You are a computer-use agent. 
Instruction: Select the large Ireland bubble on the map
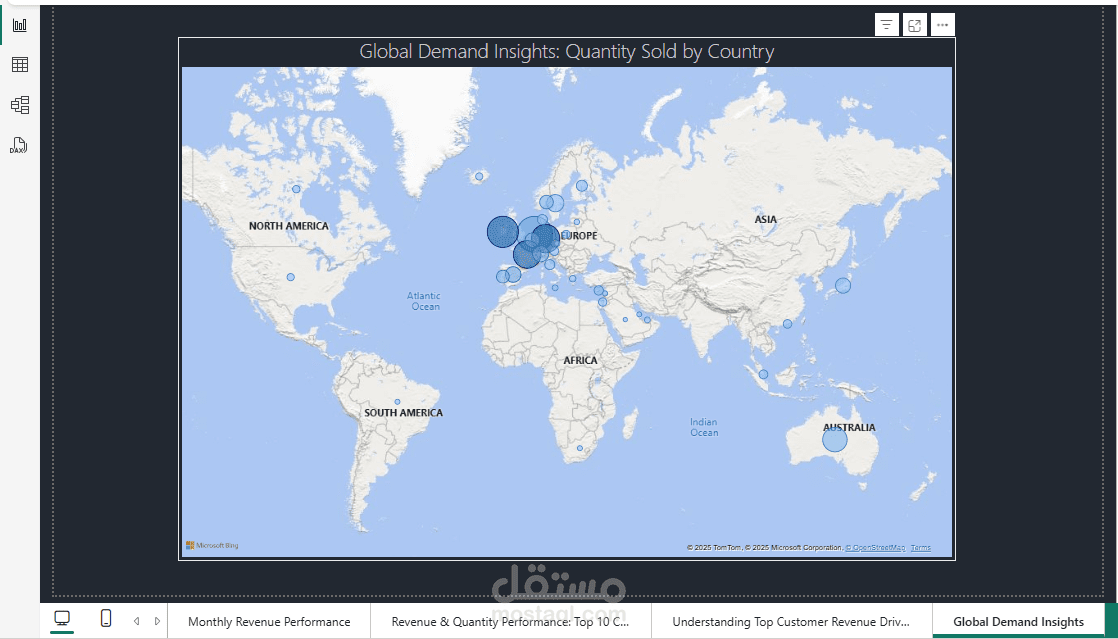503,232
